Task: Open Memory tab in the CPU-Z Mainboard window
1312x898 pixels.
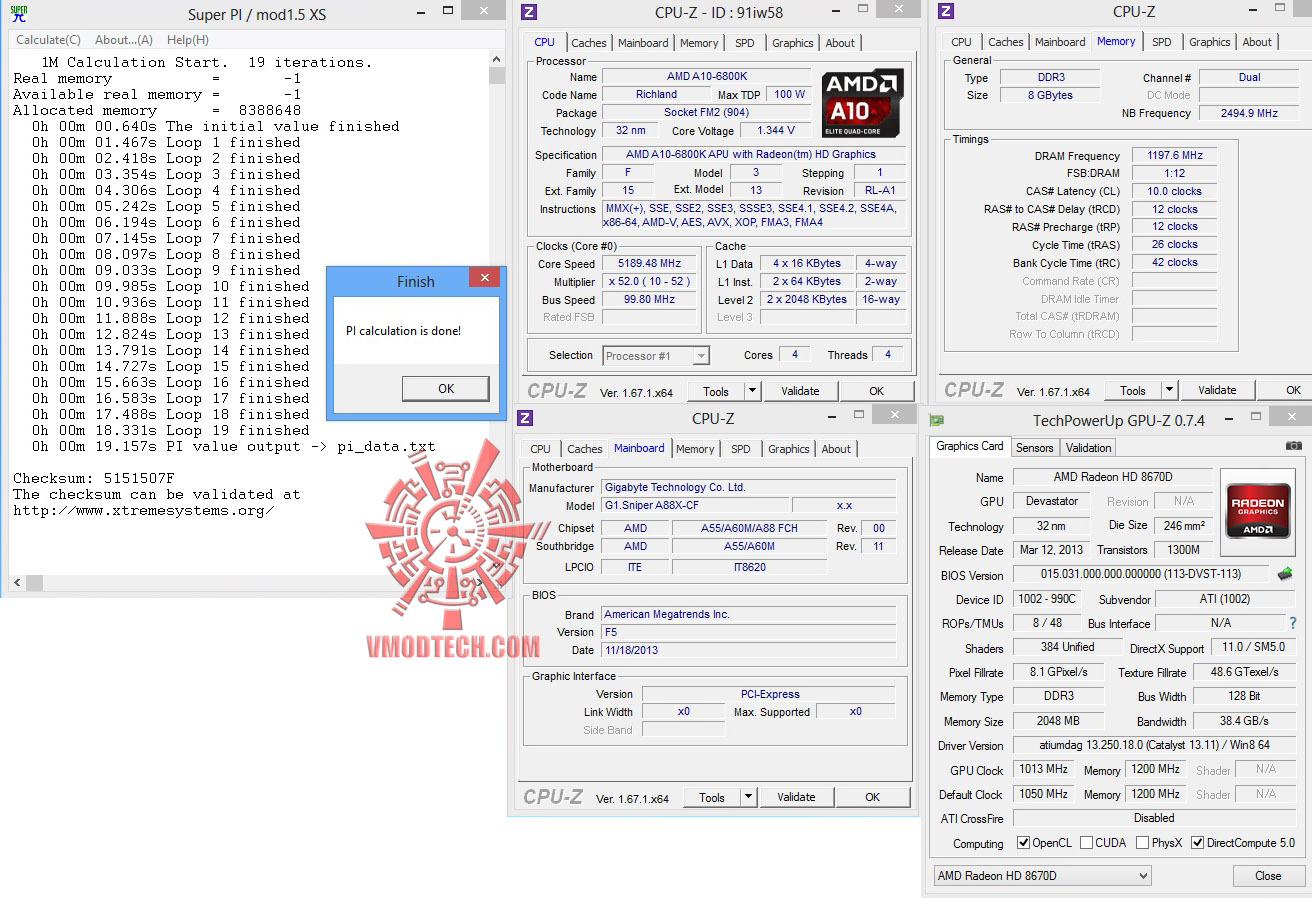Action: (695, 449)
